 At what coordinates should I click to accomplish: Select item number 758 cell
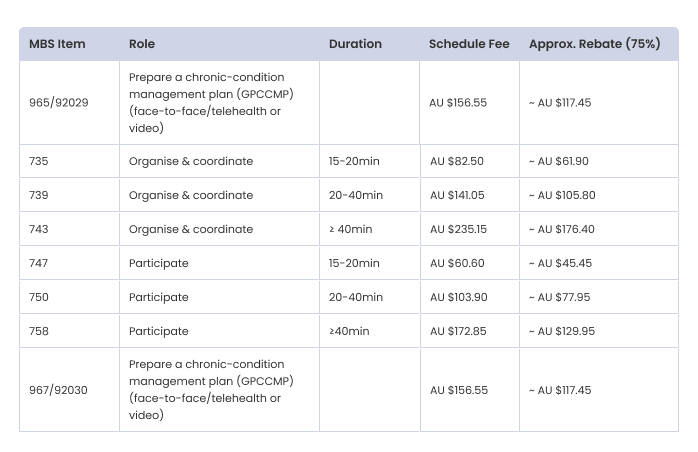pyautogui.click(x=40, y=331)
